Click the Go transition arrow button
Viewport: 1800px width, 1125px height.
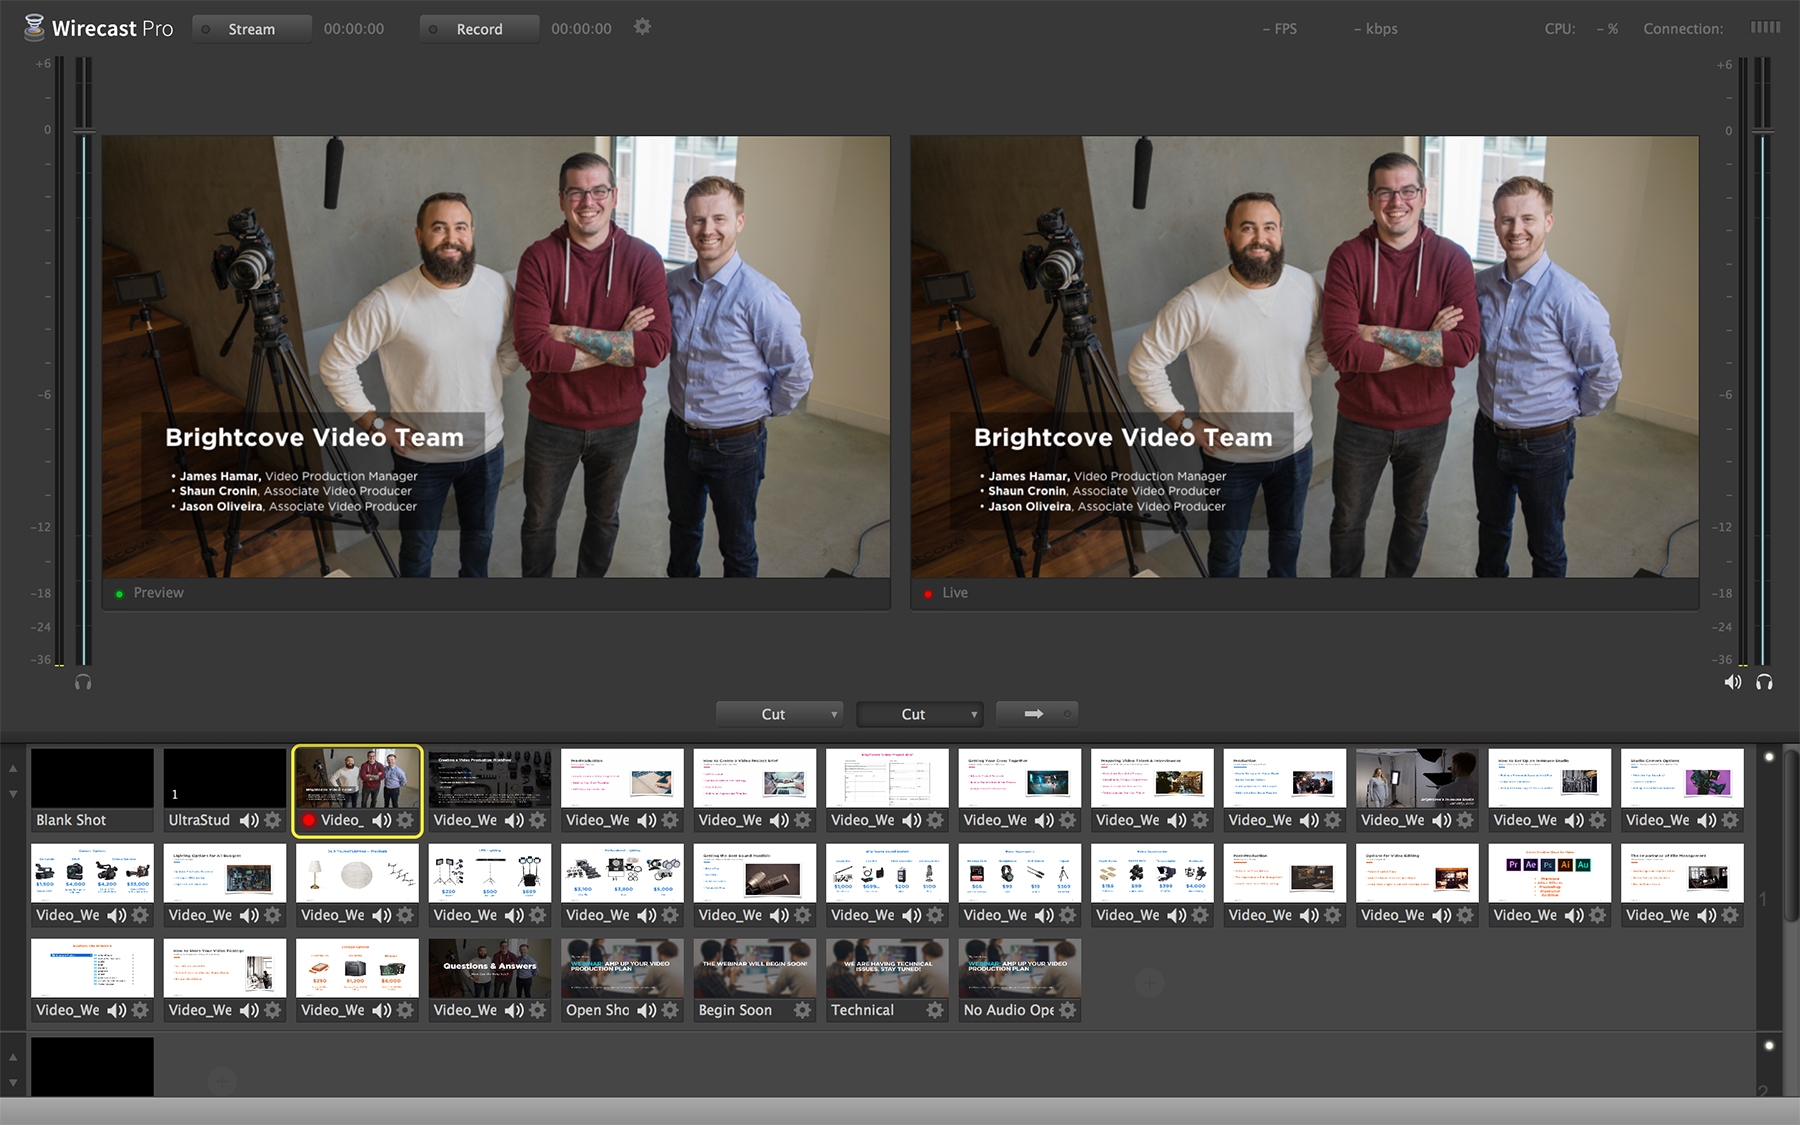click(x=1036, y=714)
